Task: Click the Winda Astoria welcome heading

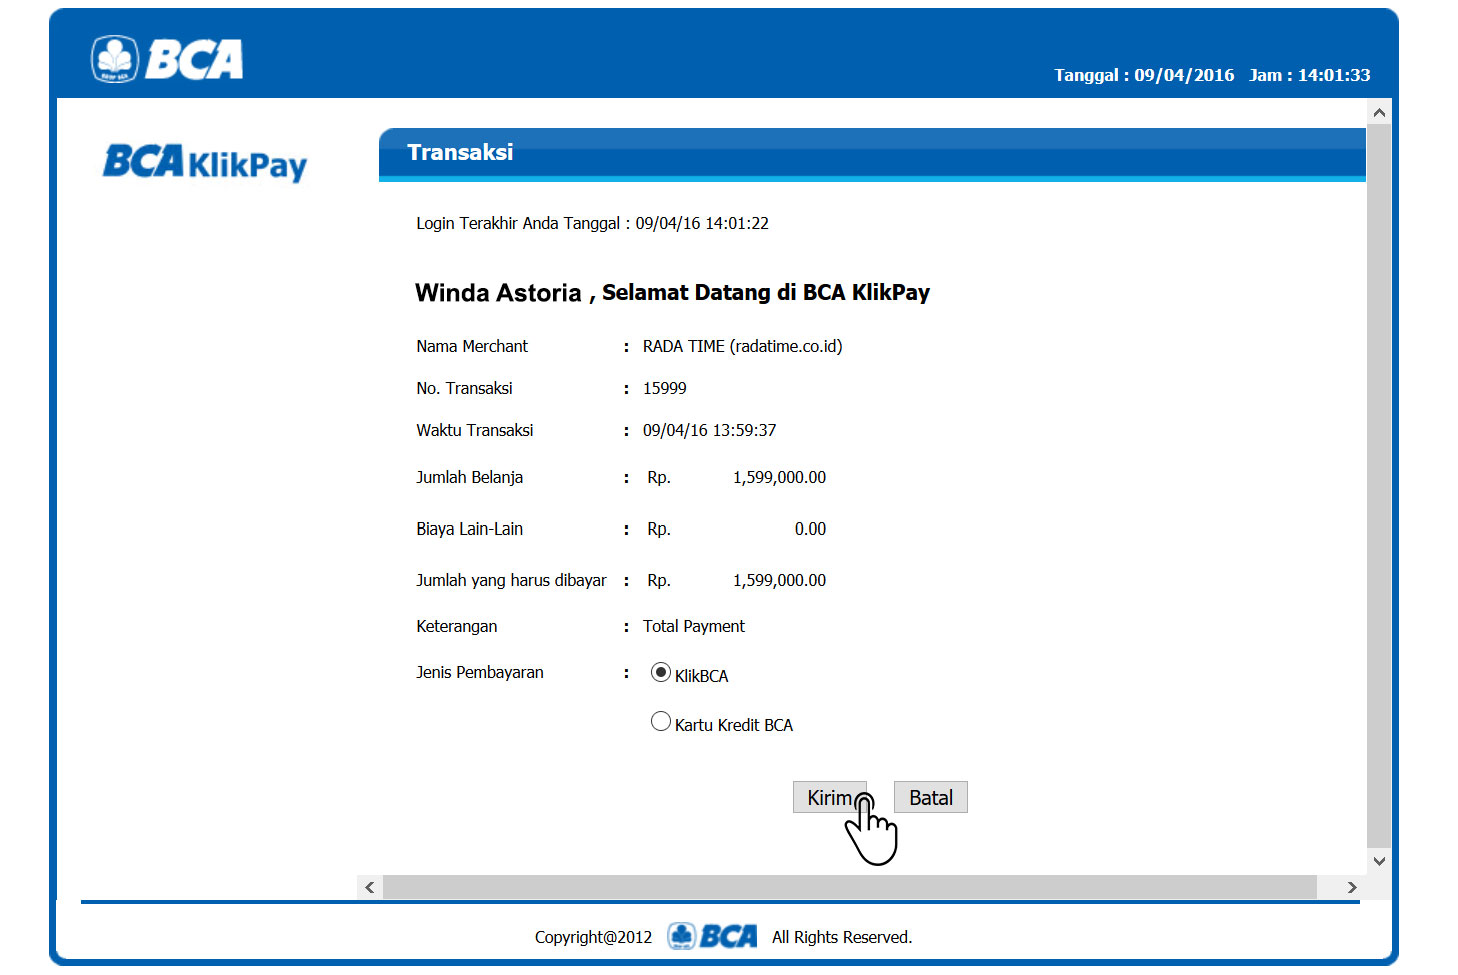Action: [672, 292]
